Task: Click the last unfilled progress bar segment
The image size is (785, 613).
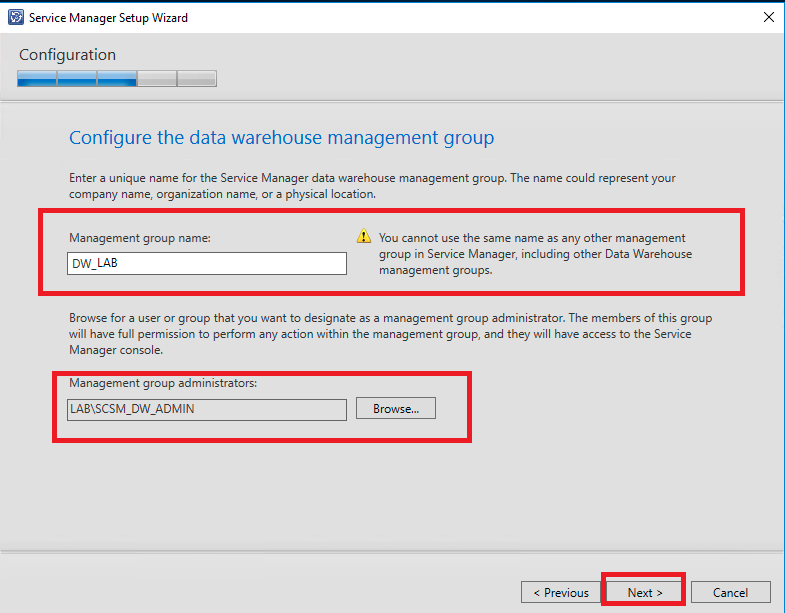Action: [197, 79]
